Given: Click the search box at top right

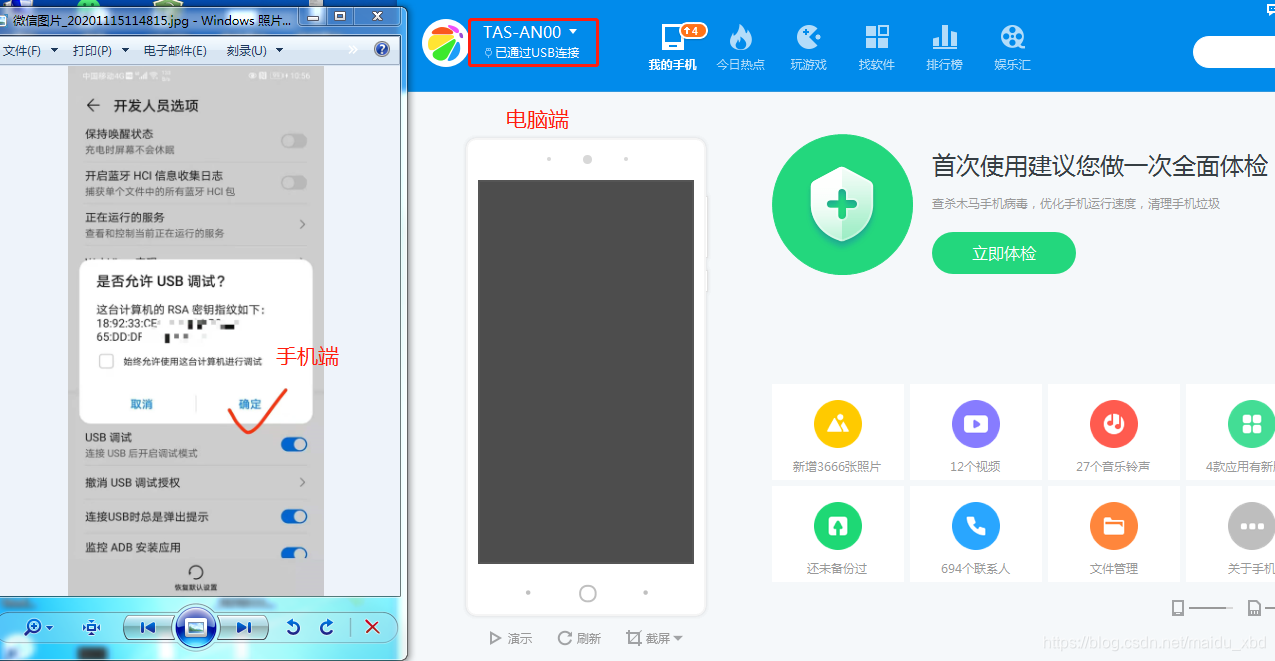Looking at the screenshot, I should (1234, 52).
